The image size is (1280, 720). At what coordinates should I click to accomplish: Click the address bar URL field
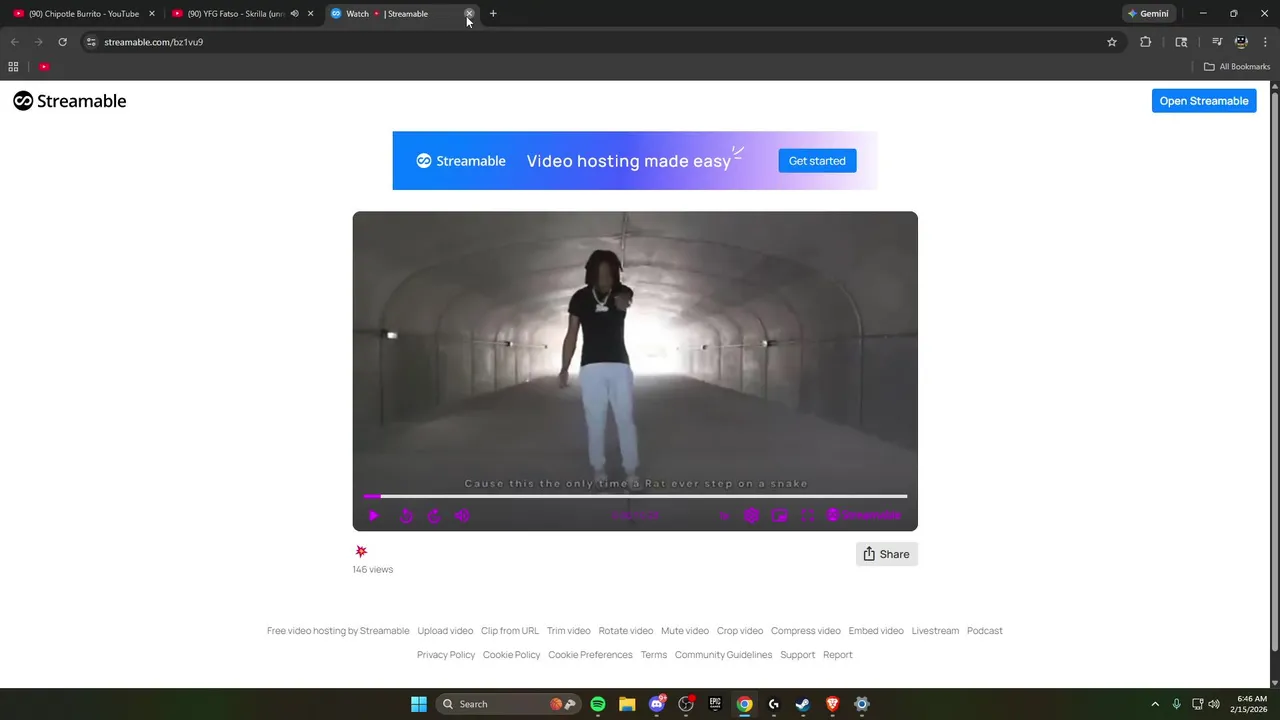click(600, 42)
